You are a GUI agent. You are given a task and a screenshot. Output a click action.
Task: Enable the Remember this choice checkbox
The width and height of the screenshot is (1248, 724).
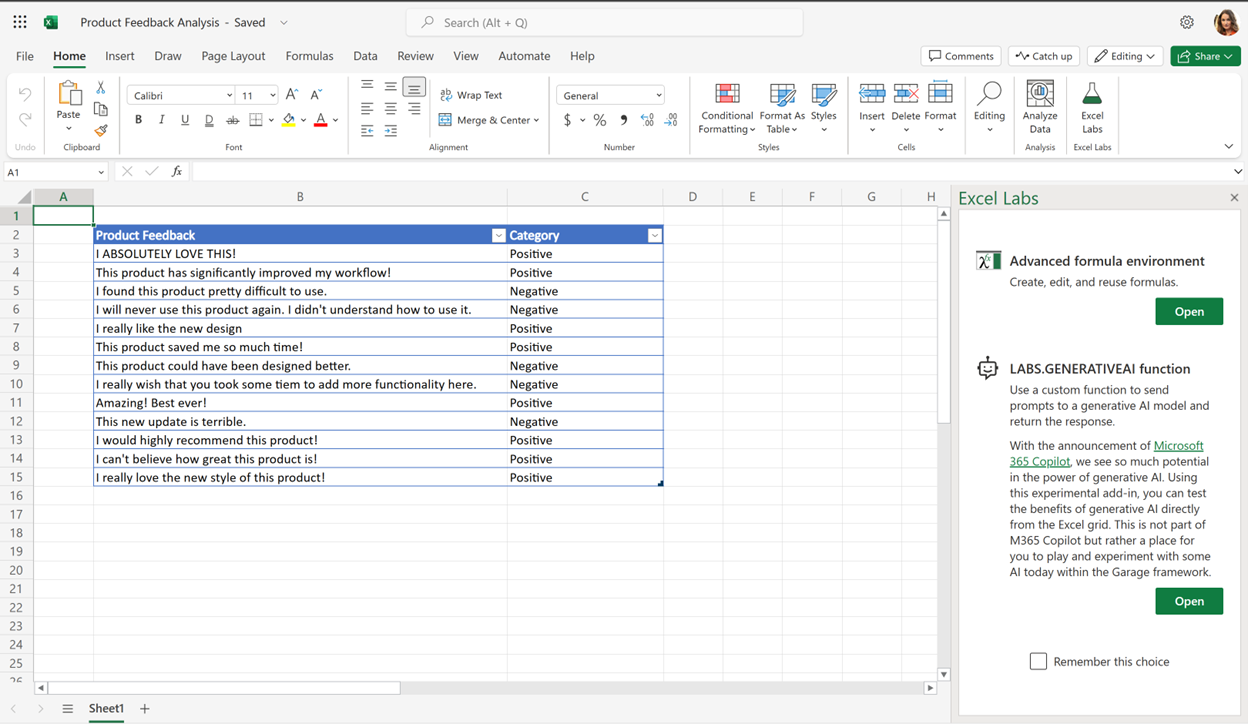(x=1038, y=661)
